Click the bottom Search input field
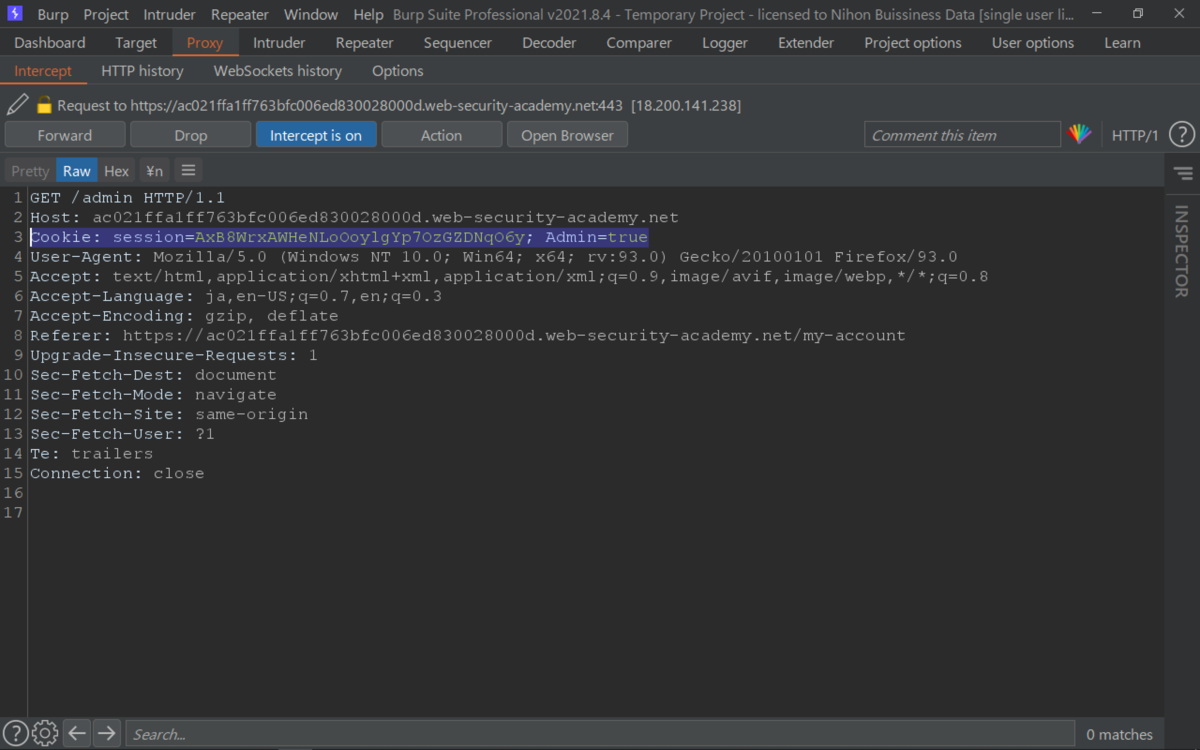The height and width of the screenshot is (750, 1200). 600,734
